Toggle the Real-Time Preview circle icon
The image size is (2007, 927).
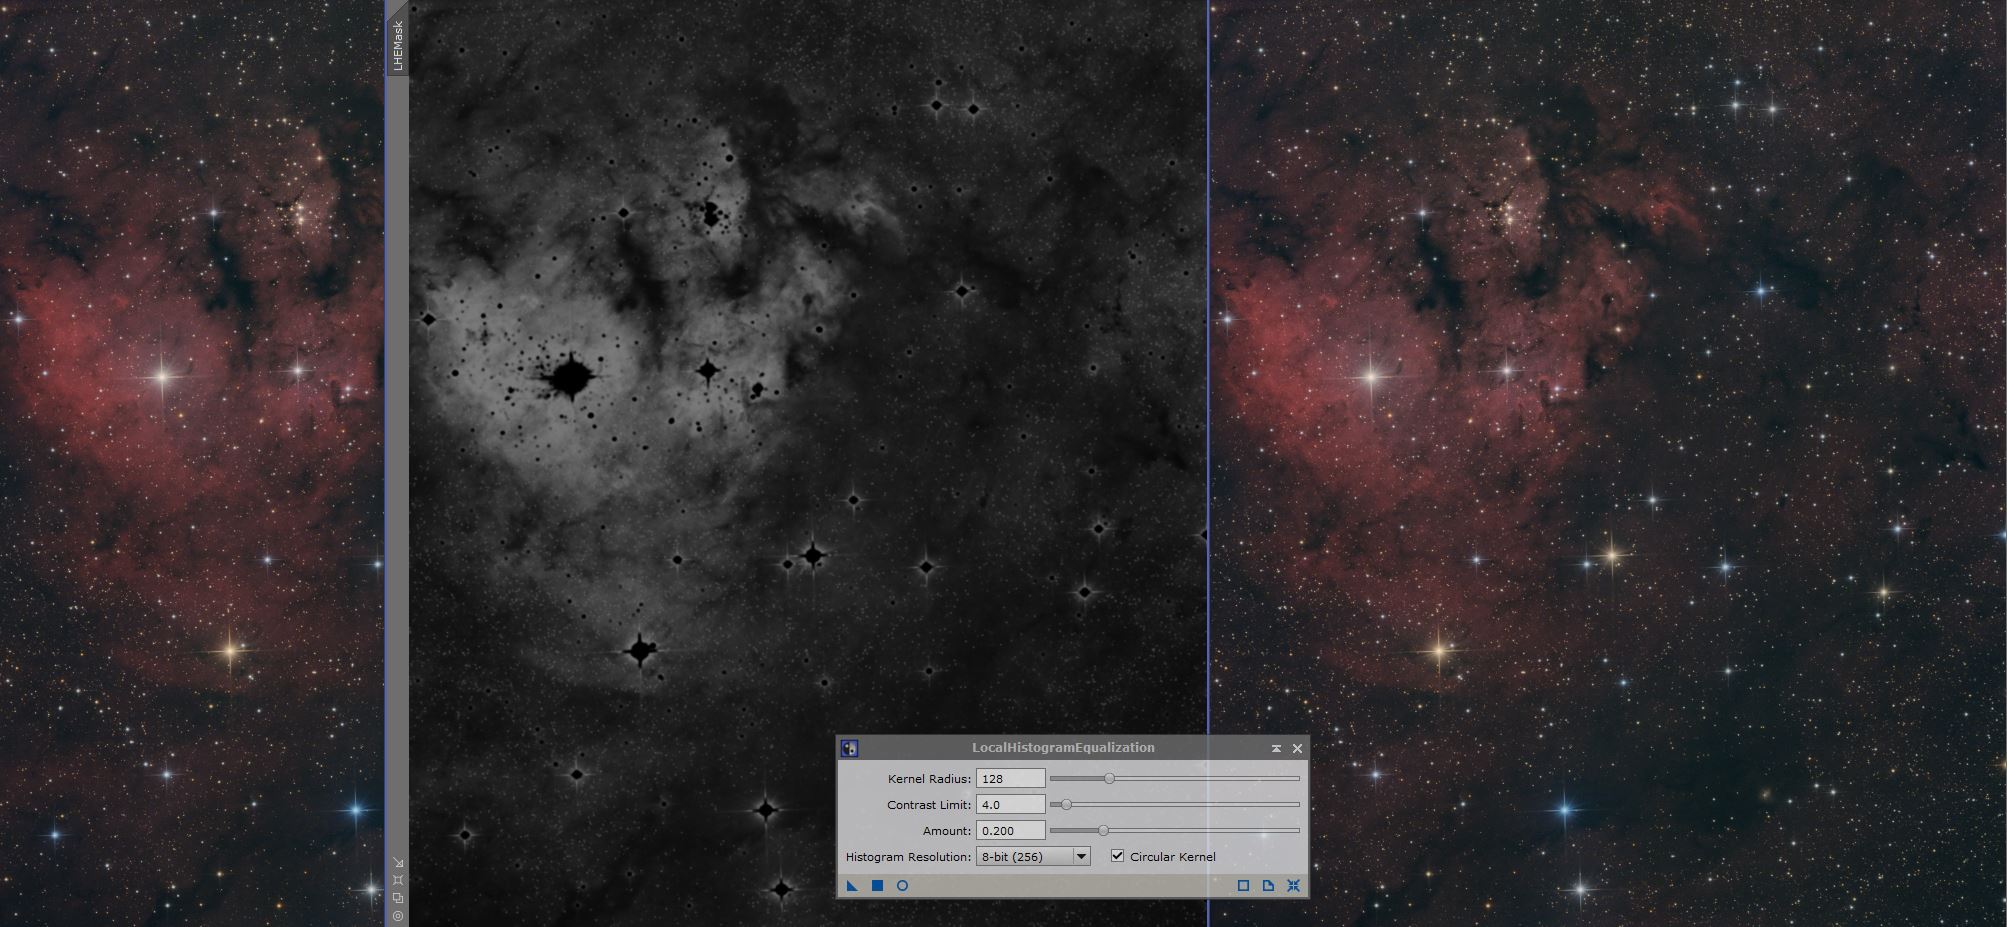(902, 886)
